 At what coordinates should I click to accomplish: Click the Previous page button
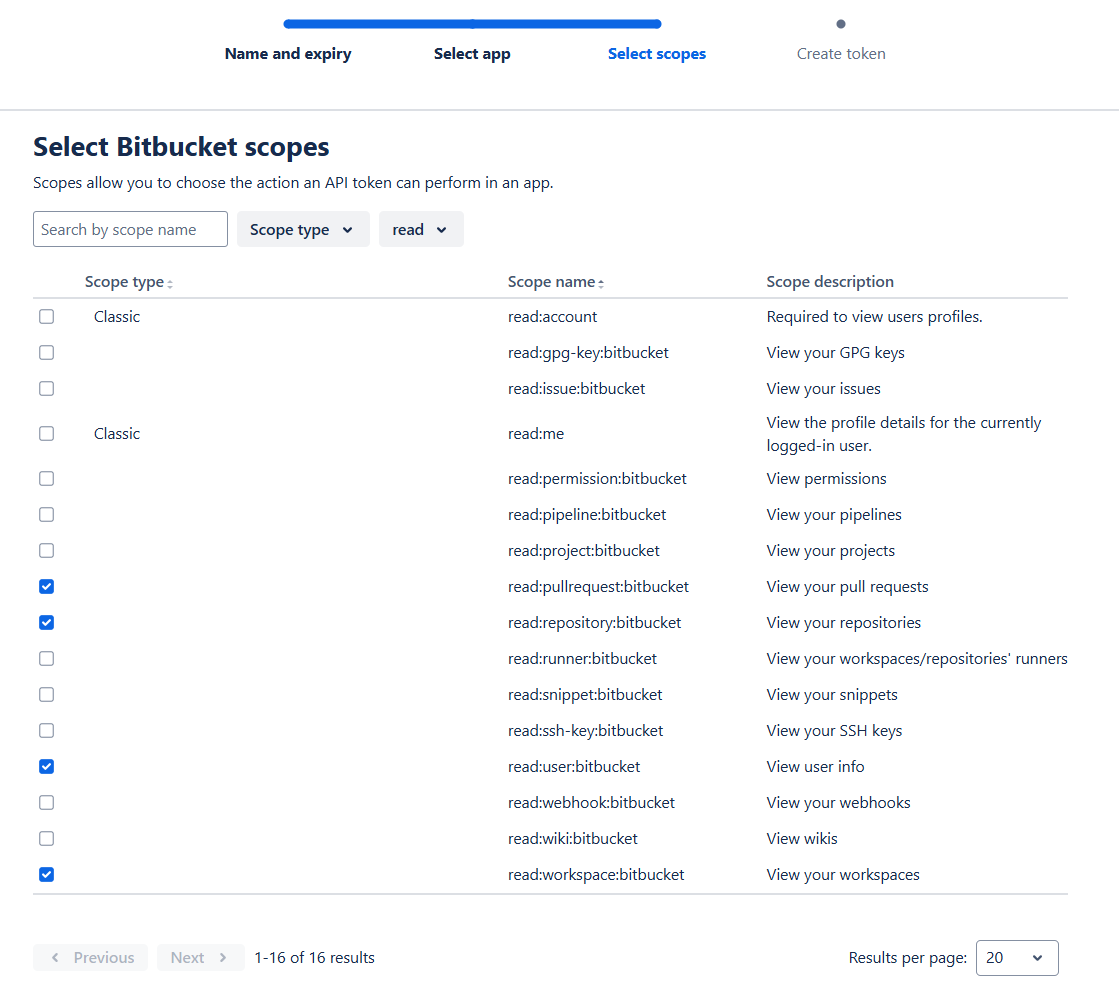[x=91, y=958]
